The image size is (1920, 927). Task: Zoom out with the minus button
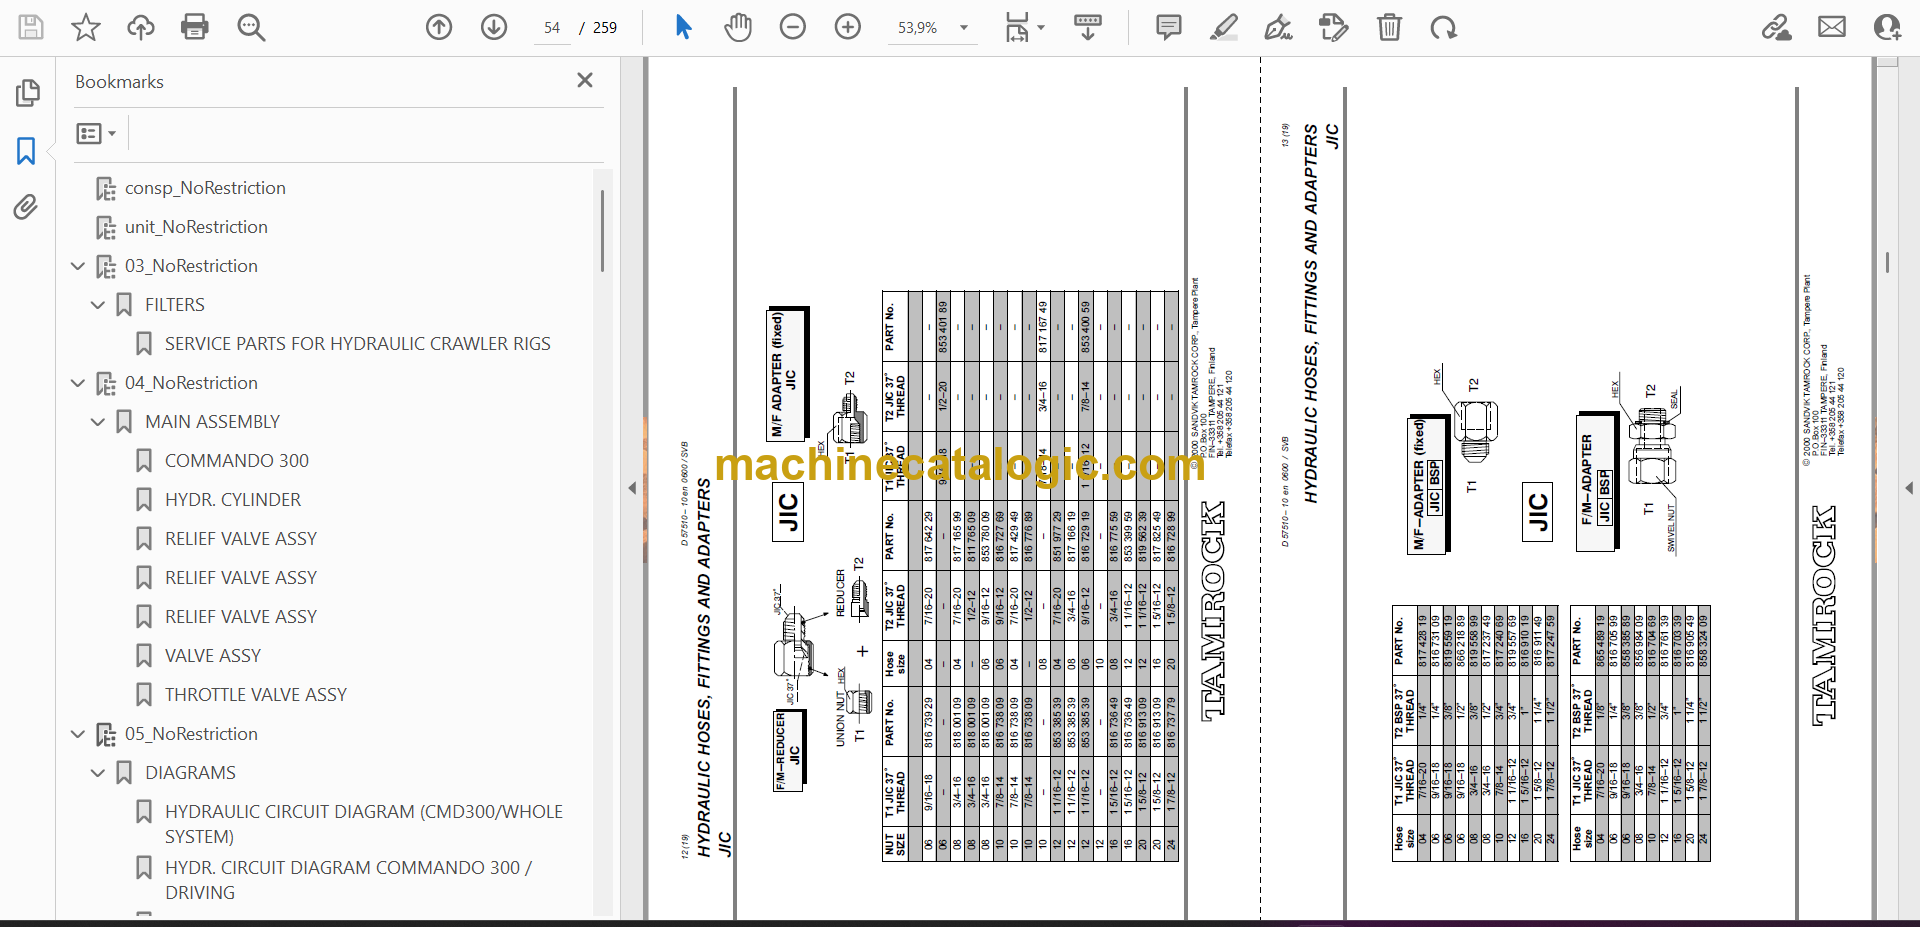coord(793,27)
